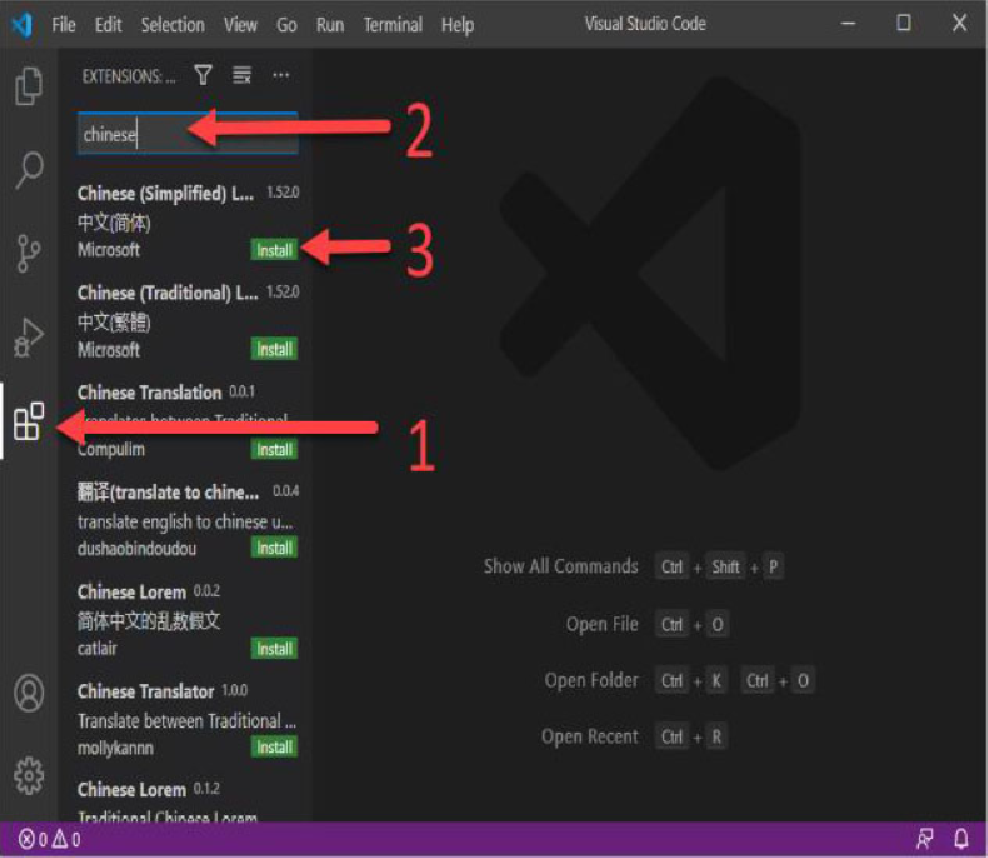Install the dushaobindoudou translate extension
The width and height of the screenshot is (988, 858).
click(x=275, y=548)
